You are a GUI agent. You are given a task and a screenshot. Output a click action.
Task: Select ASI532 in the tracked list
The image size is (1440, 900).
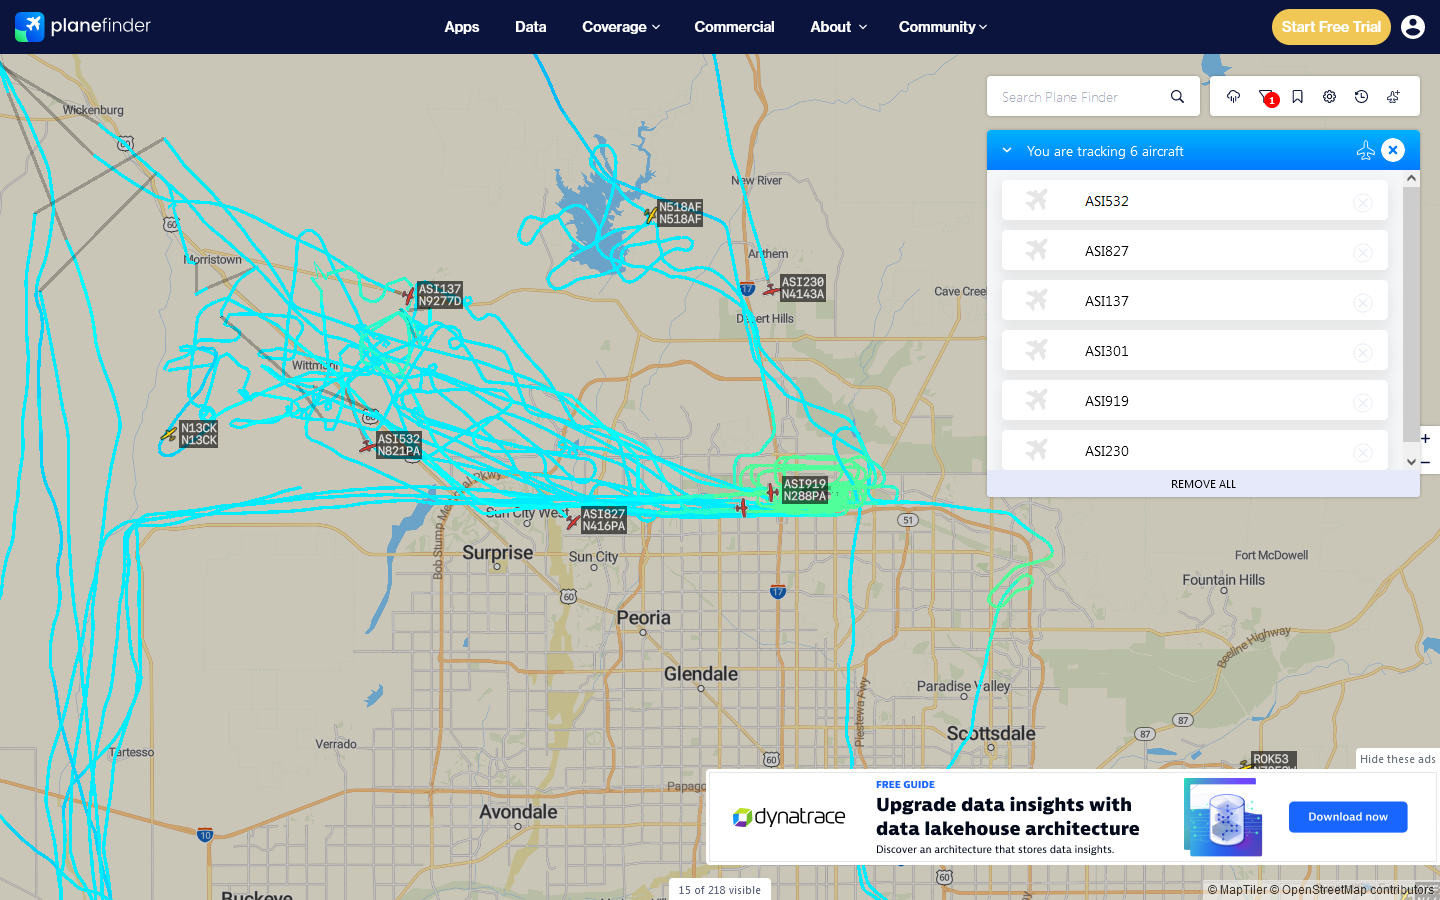[x=1195, y=200]
